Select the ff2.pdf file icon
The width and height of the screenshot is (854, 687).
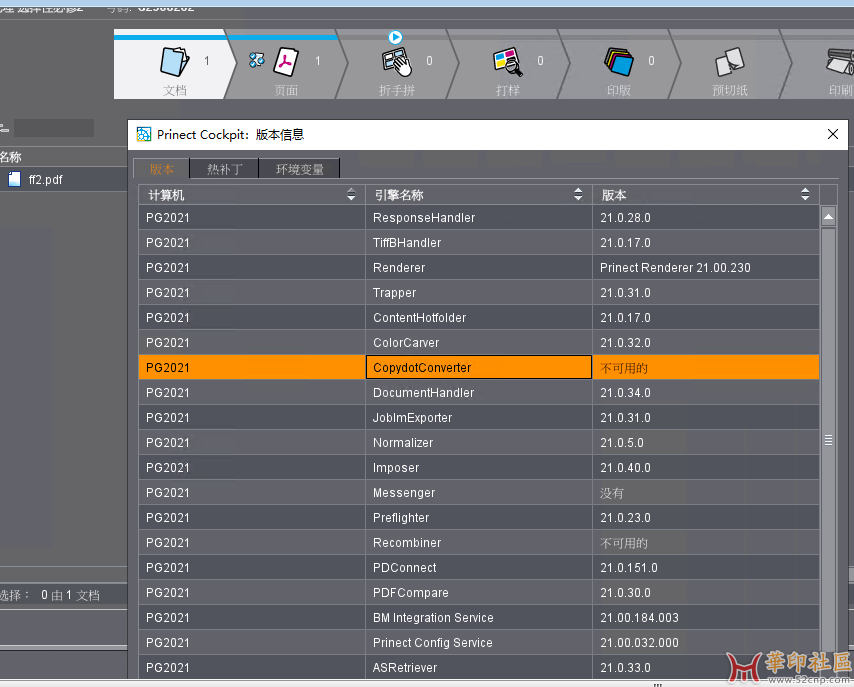click(15, 180)
